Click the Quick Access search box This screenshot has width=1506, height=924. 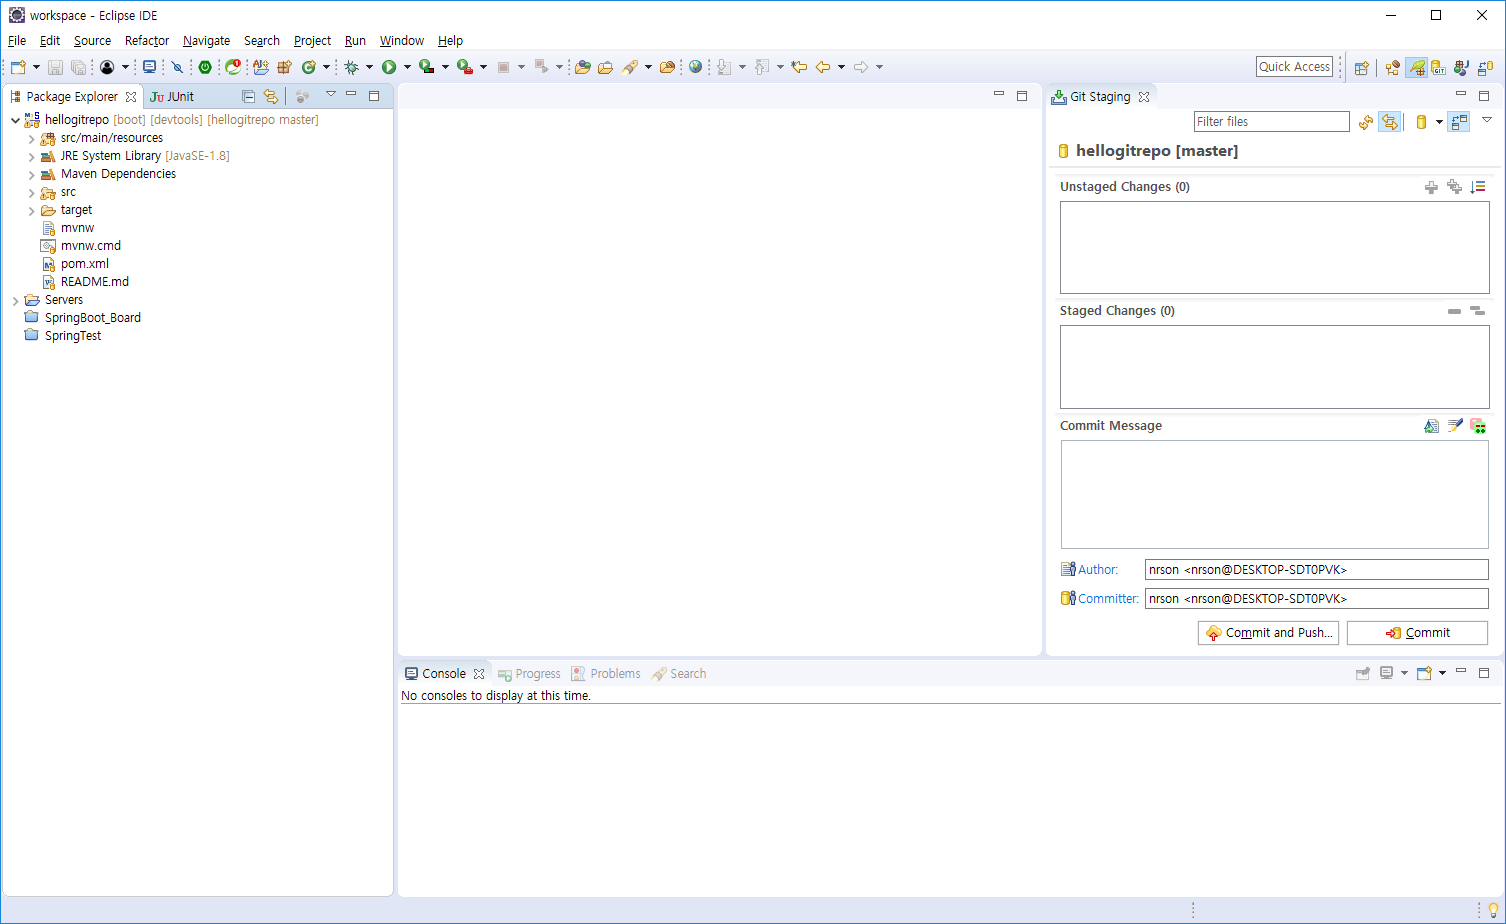tap(1294, 67)
